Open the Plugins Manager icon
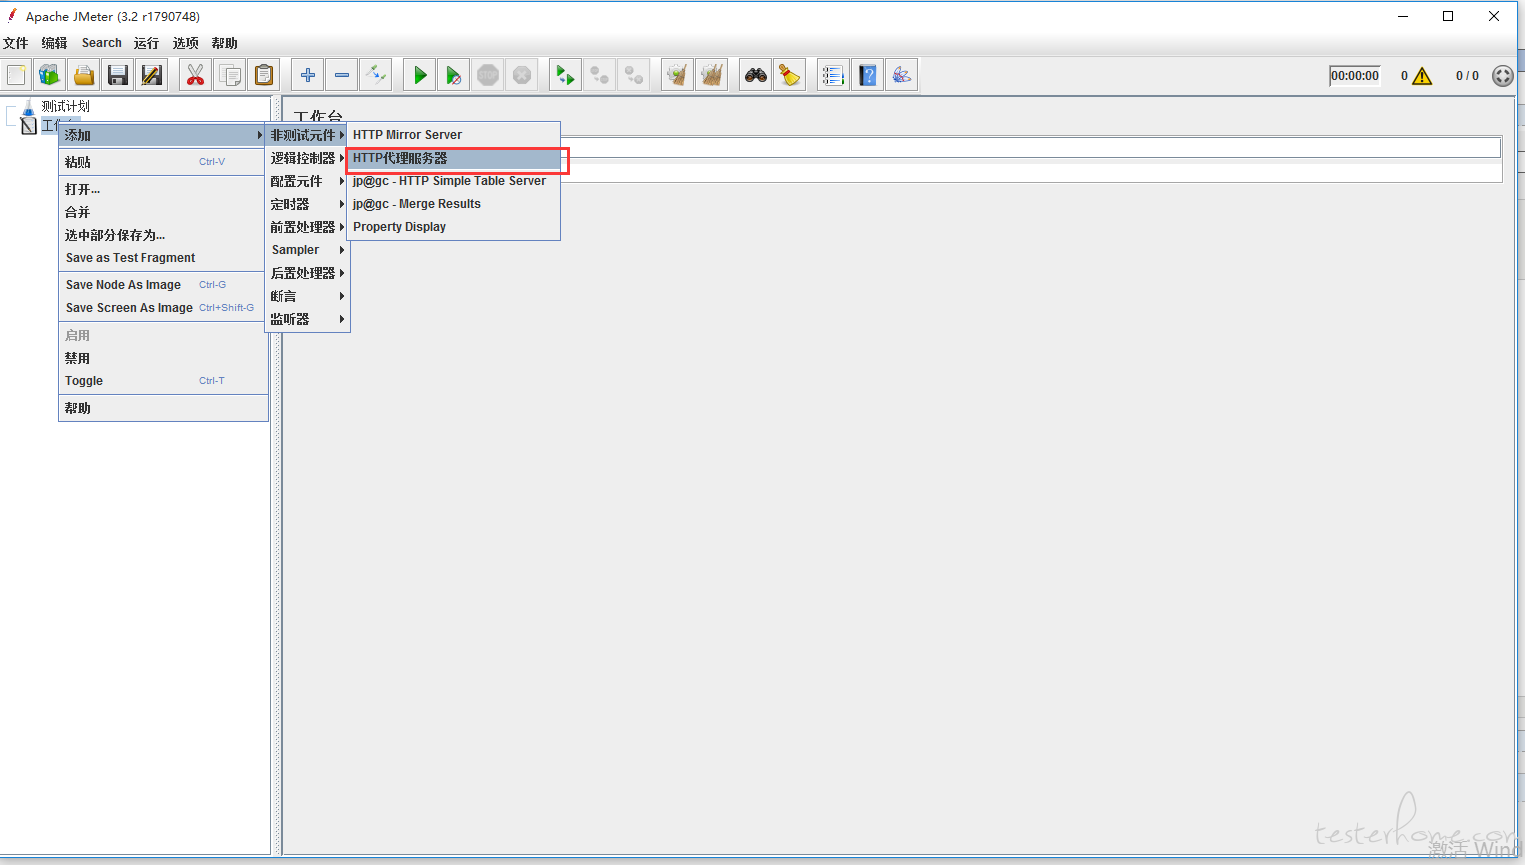Screen dimensions: 1525x865 tap(902, 75)
